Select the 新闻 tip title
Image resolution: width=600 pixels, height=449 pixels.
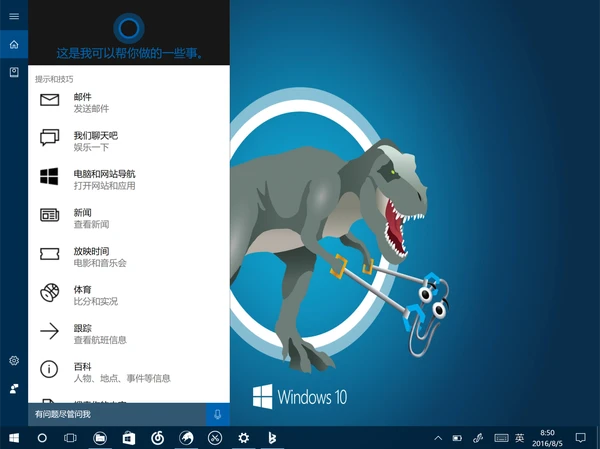[82, 213]
